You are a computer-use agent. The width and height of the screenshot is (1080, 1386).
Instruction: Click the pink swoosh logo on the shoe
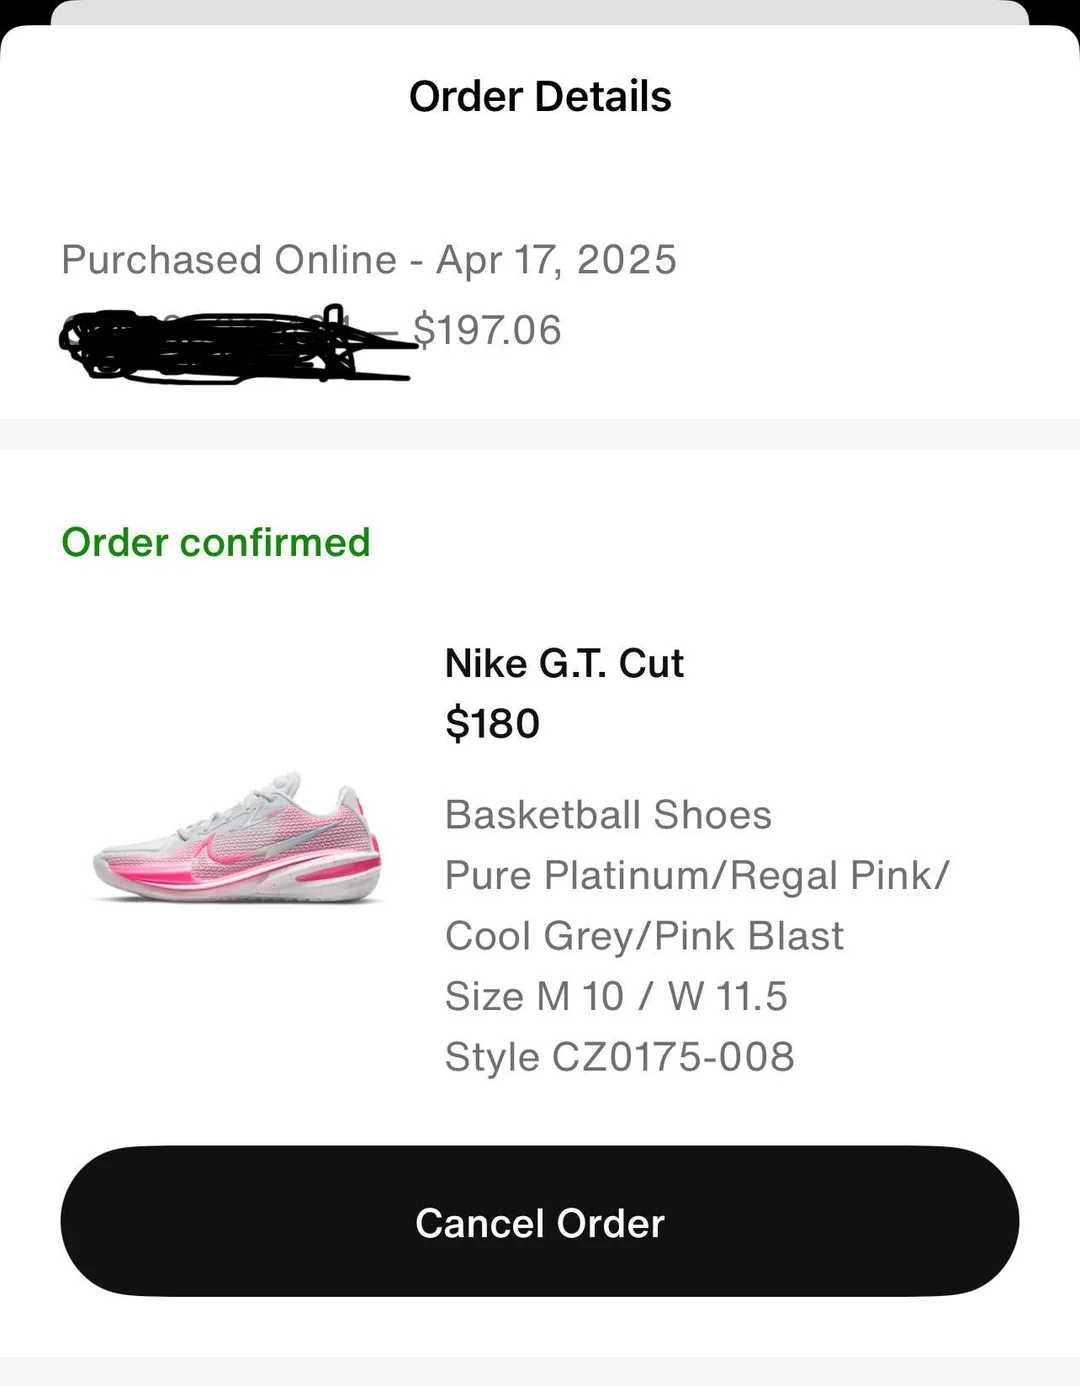(x=222, y=850)
